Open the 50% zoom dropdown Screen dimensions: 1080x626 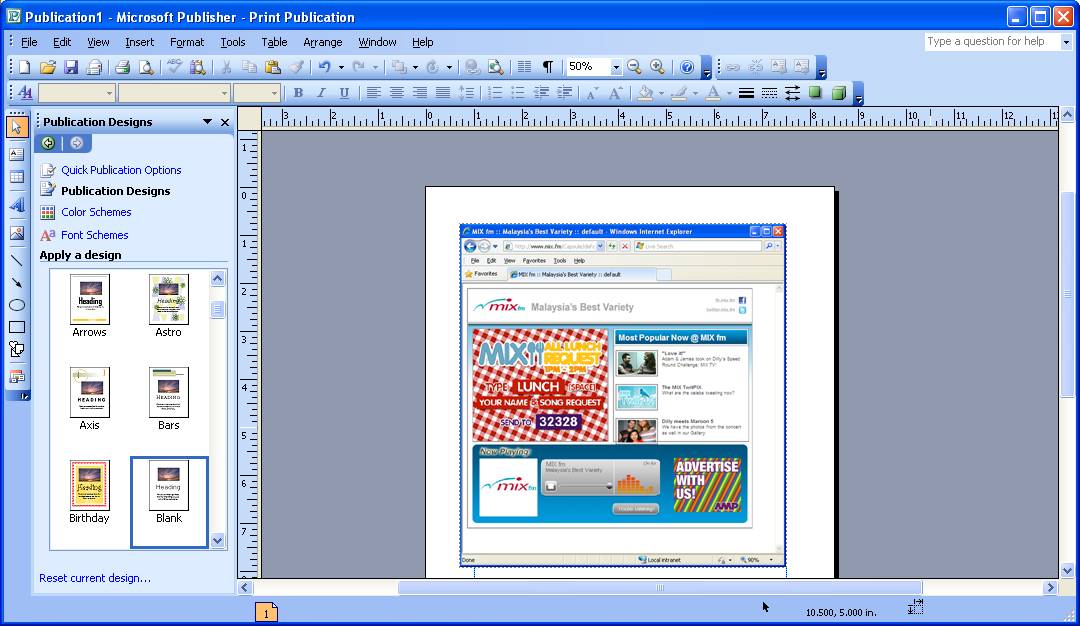(x=616, y=67)
